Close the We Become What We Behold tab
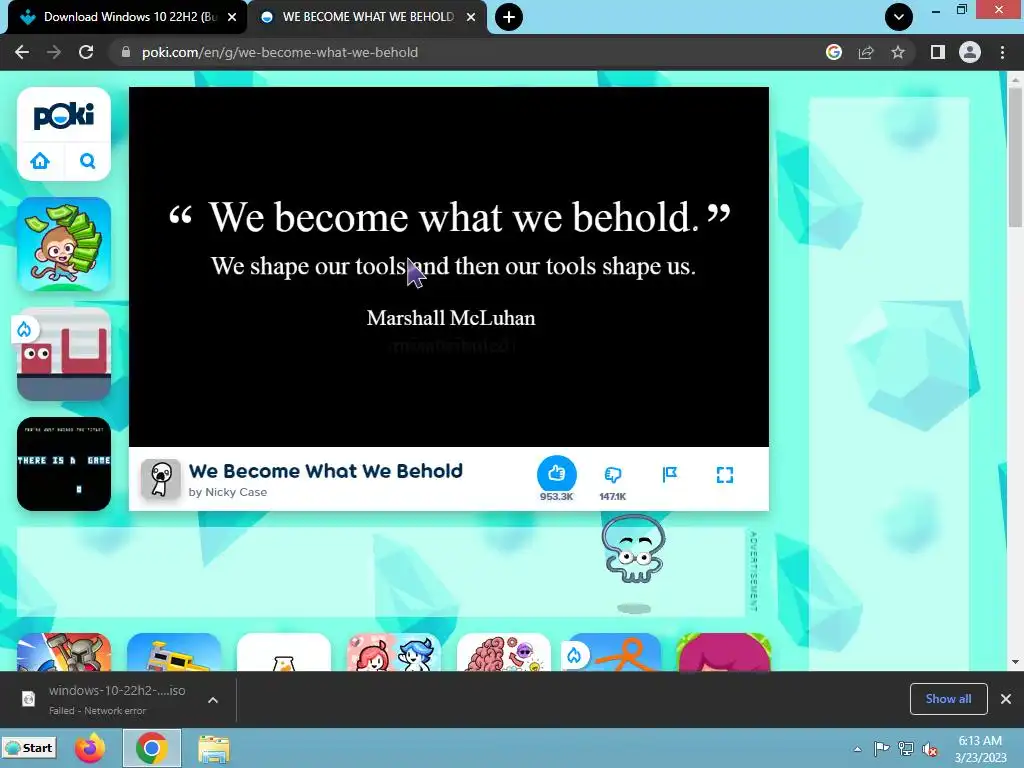1024x768 pixels. 471,17
